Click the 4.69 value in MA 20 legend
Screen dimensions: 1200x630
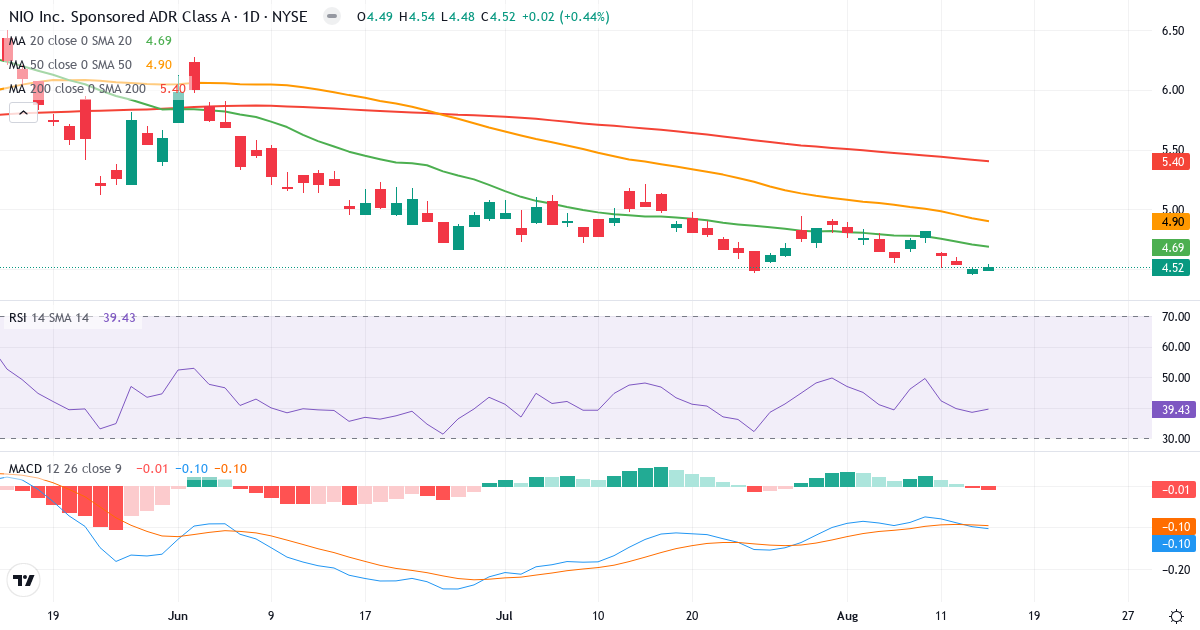159,41
